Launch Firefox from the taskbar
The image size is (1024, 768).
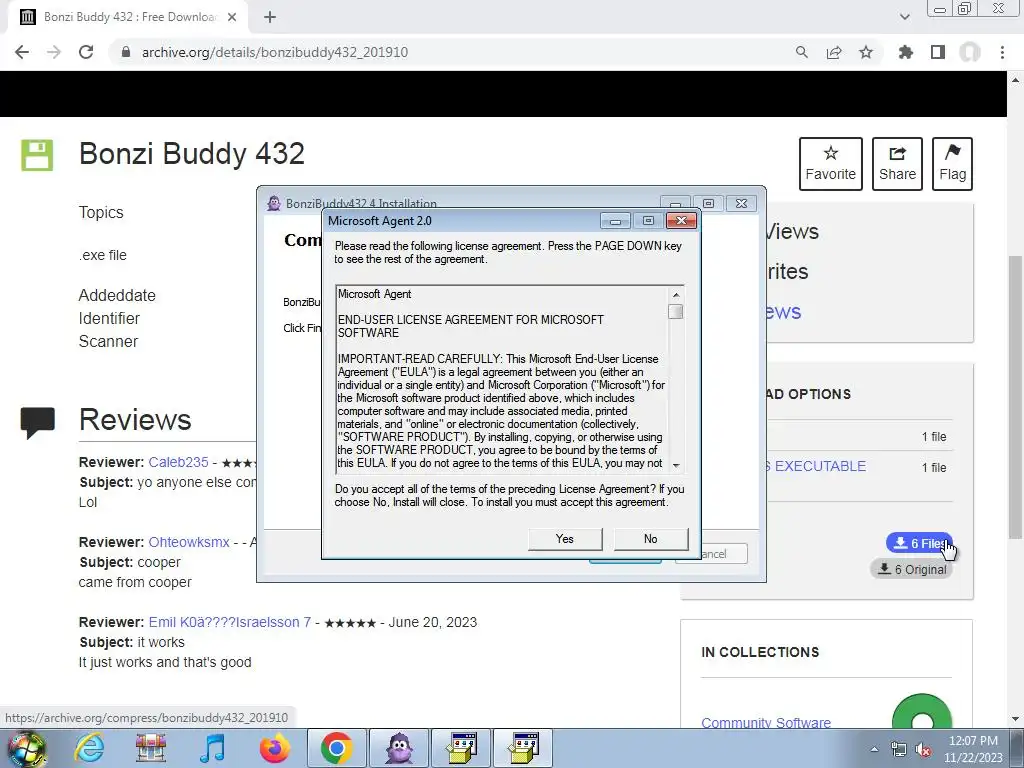274,748
